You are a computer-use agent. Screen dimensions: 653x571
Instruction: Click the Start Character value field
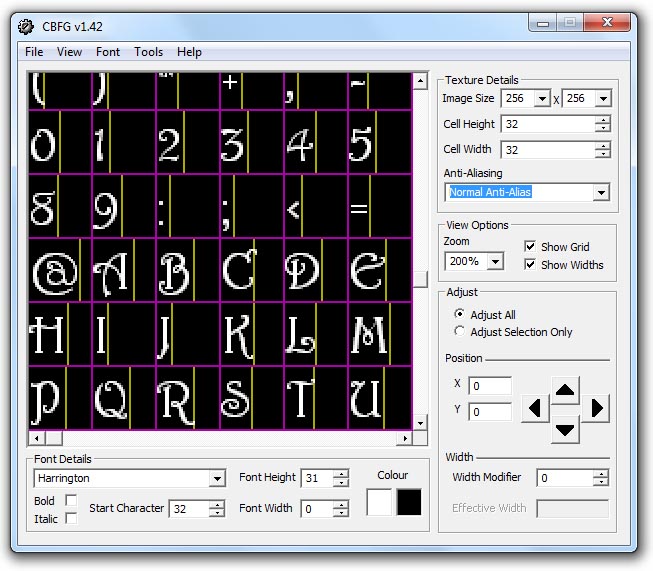[x=189, y=509]
